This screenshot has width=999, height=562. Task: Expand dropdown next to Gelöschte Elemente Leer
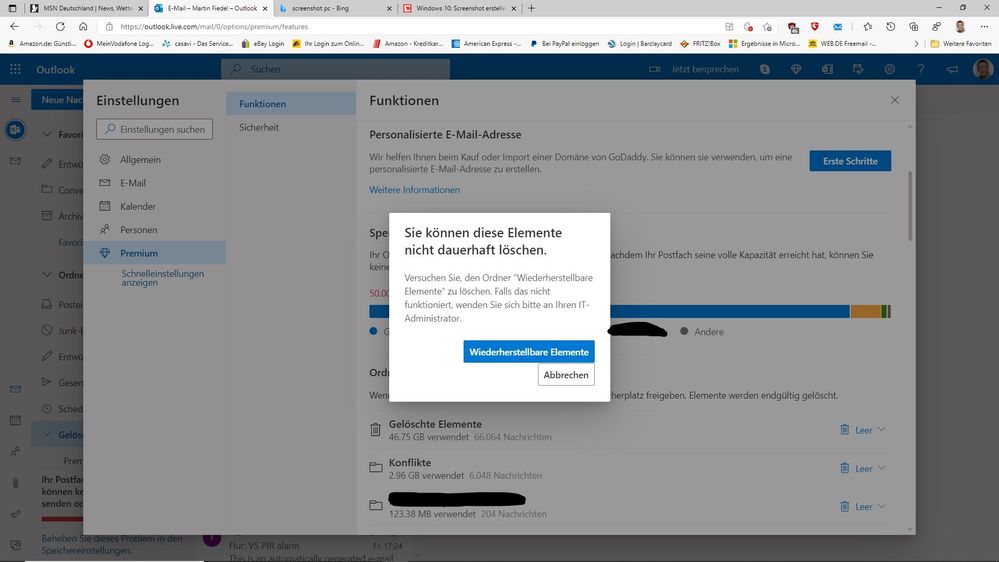point(882,429)
